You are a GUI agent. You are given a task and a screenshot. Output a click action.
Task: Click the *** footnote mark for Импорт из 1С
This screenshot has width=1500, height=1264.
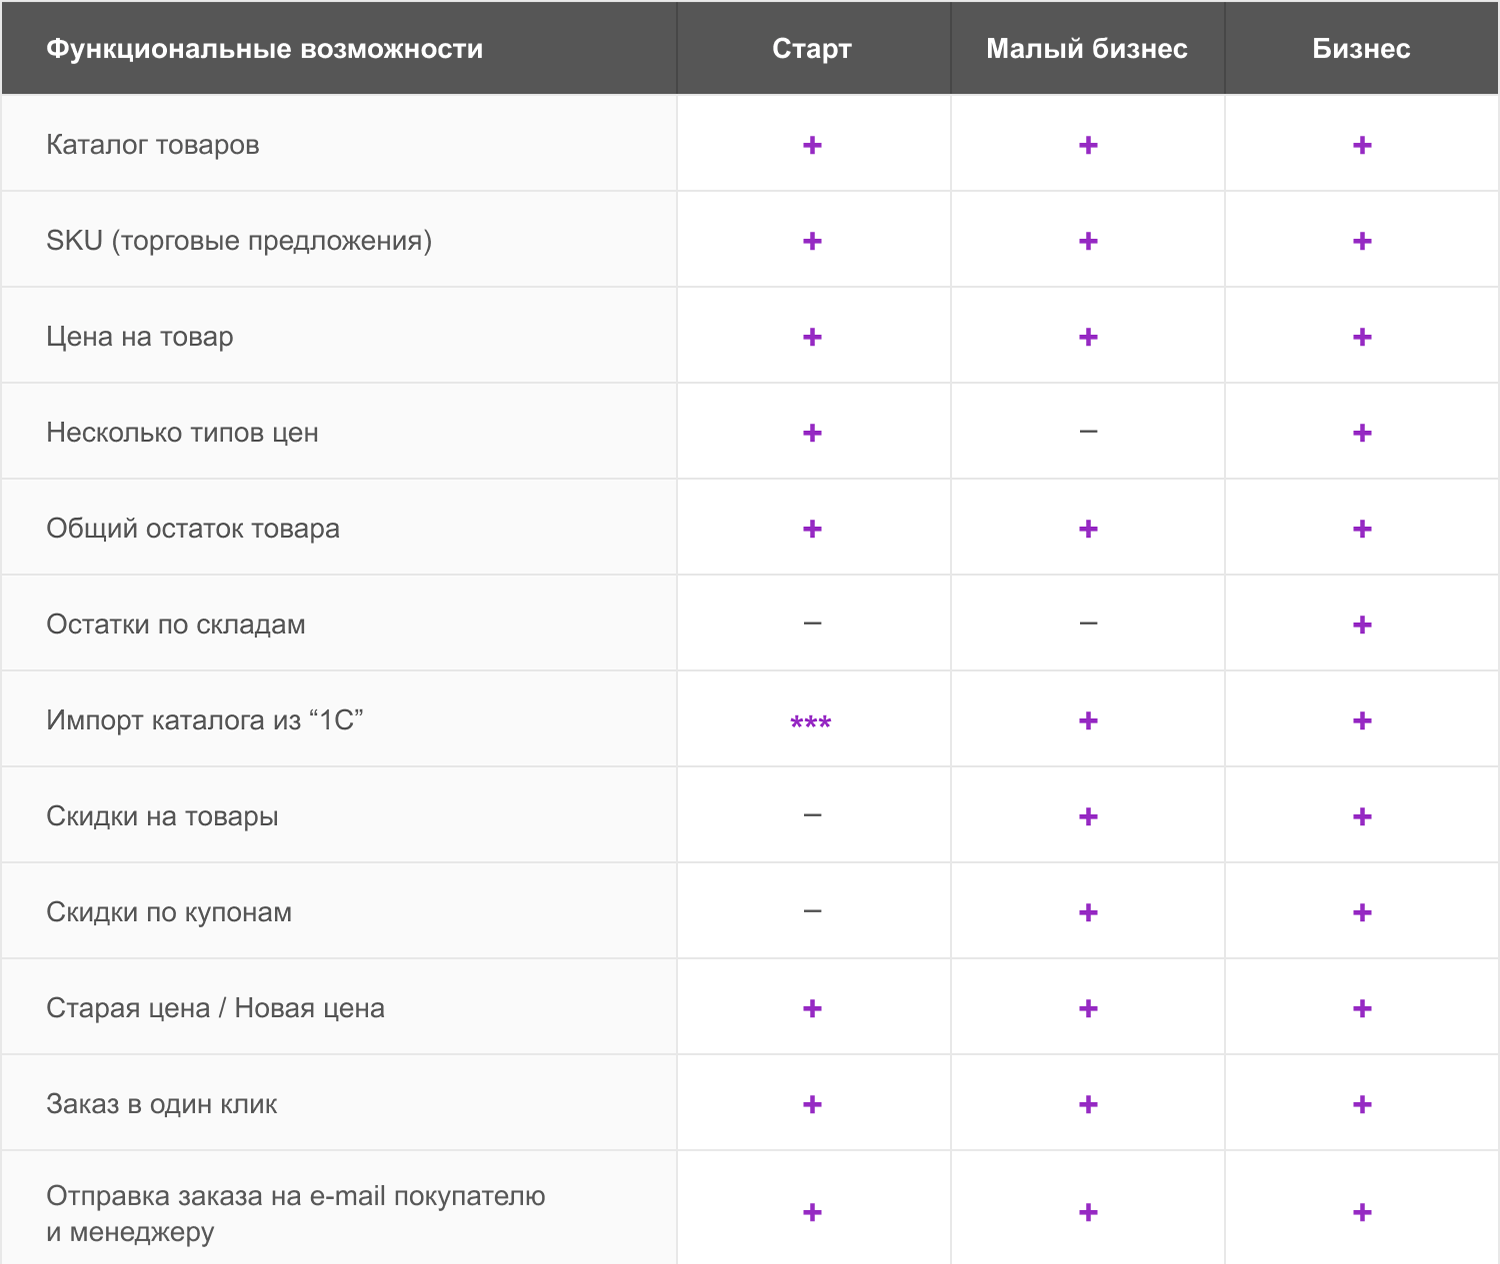click(811, 722)
